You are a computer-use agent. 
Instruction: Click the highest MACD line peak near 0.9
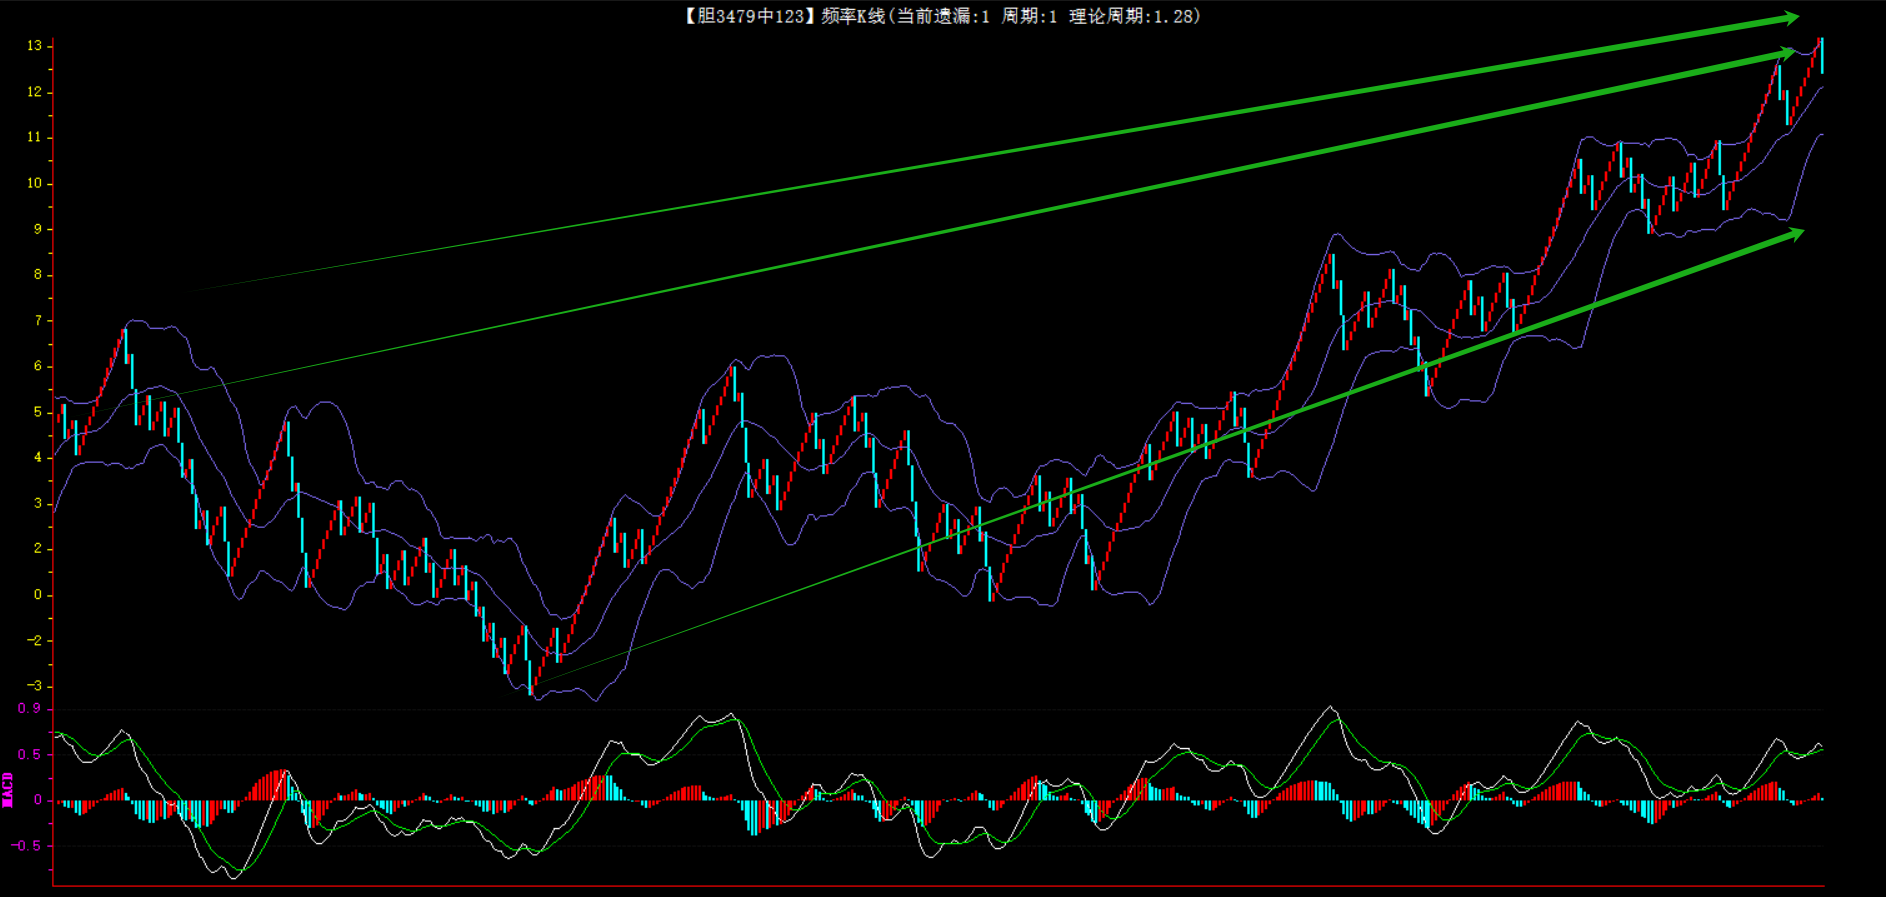(1330, 708)
